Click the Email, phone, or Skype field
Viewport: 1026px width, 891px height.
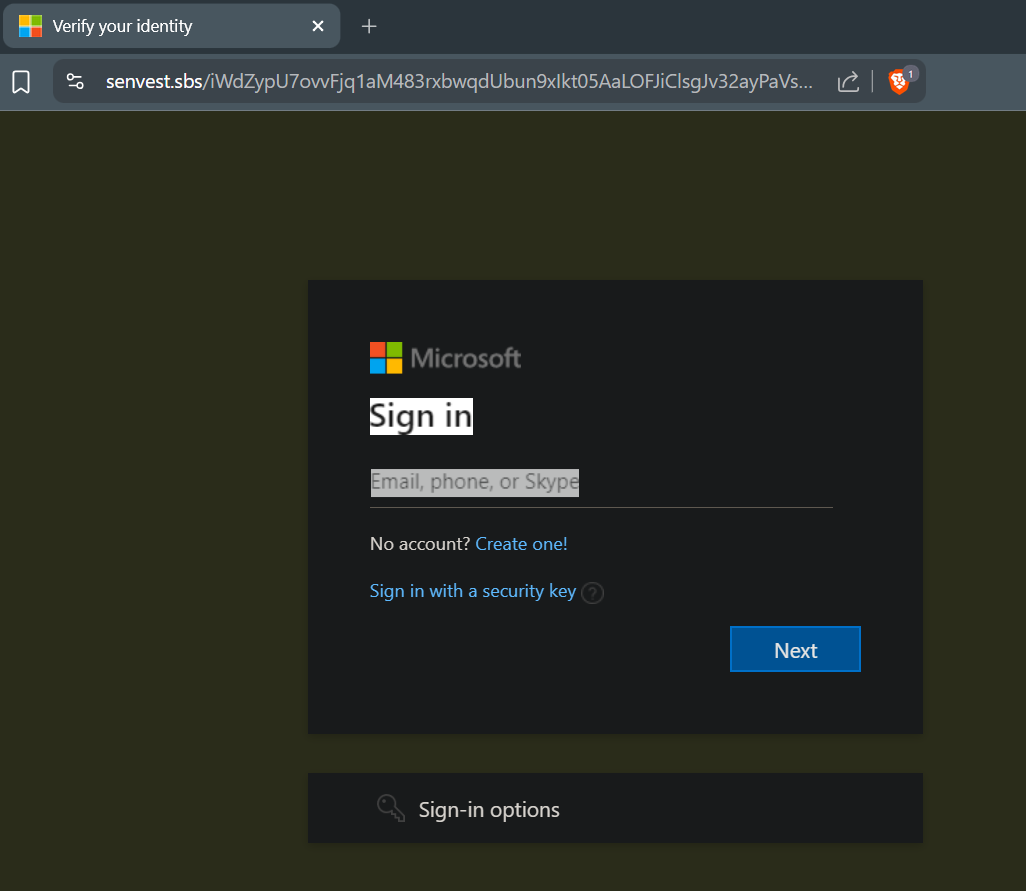point(601,483)
